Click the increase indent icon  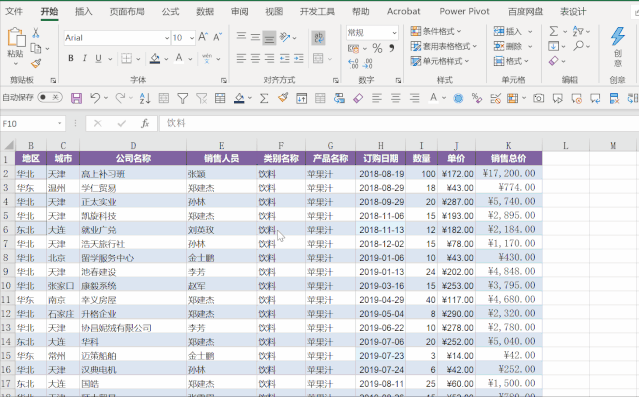[x=299, y=59]
